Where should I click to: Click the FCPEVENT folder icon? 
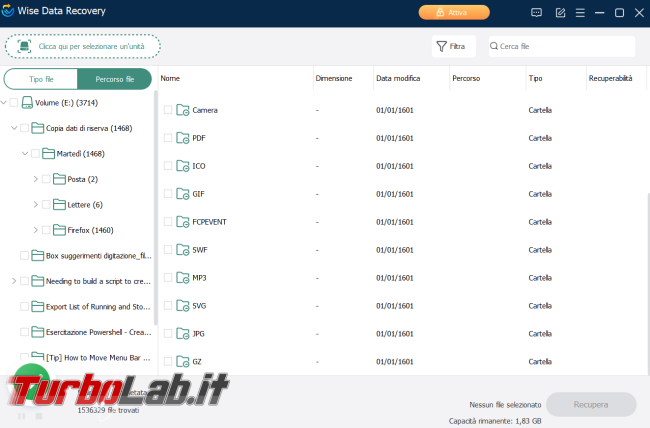coord(182,222)
